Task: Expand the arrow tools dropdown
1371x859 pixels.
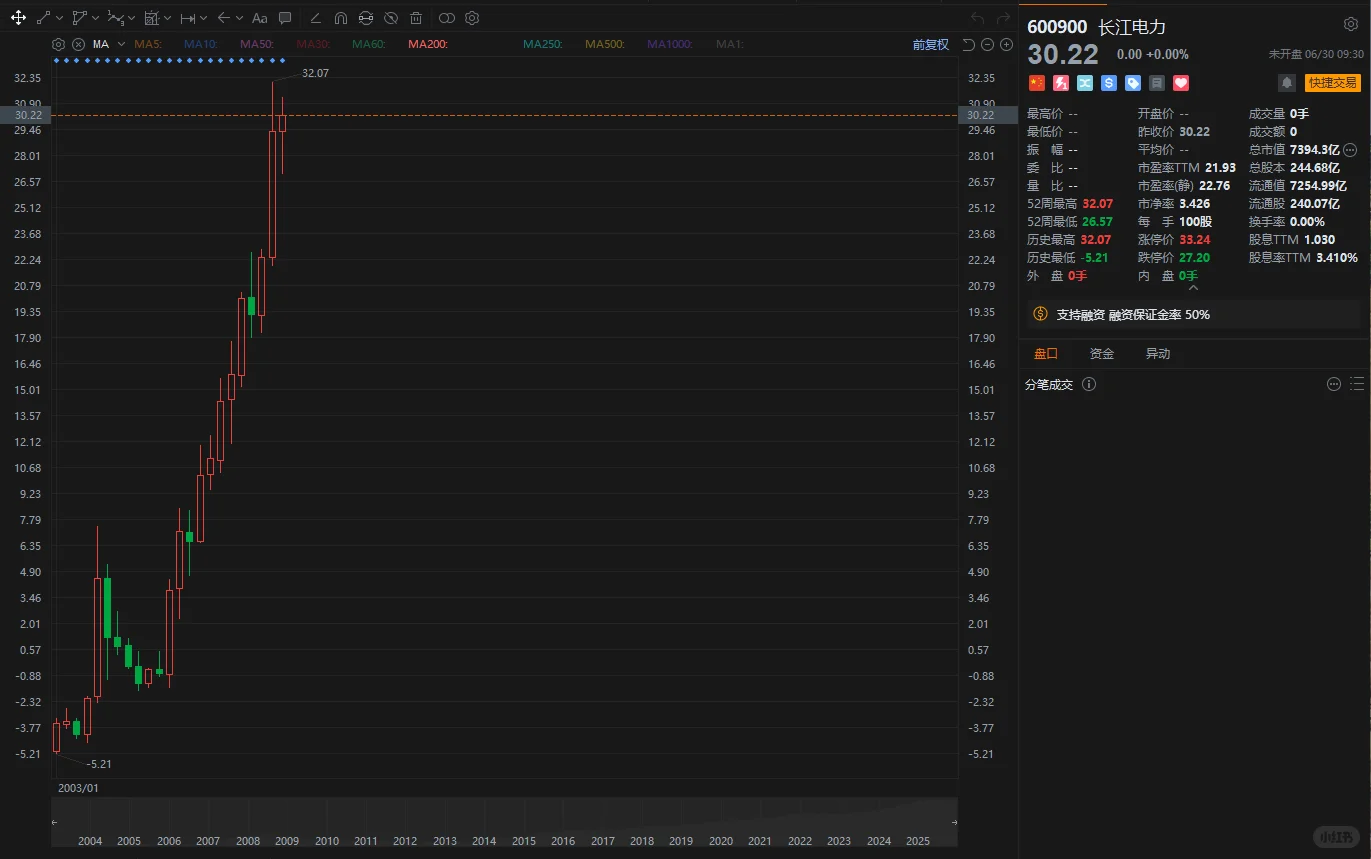Action: [x=239, y=18]
